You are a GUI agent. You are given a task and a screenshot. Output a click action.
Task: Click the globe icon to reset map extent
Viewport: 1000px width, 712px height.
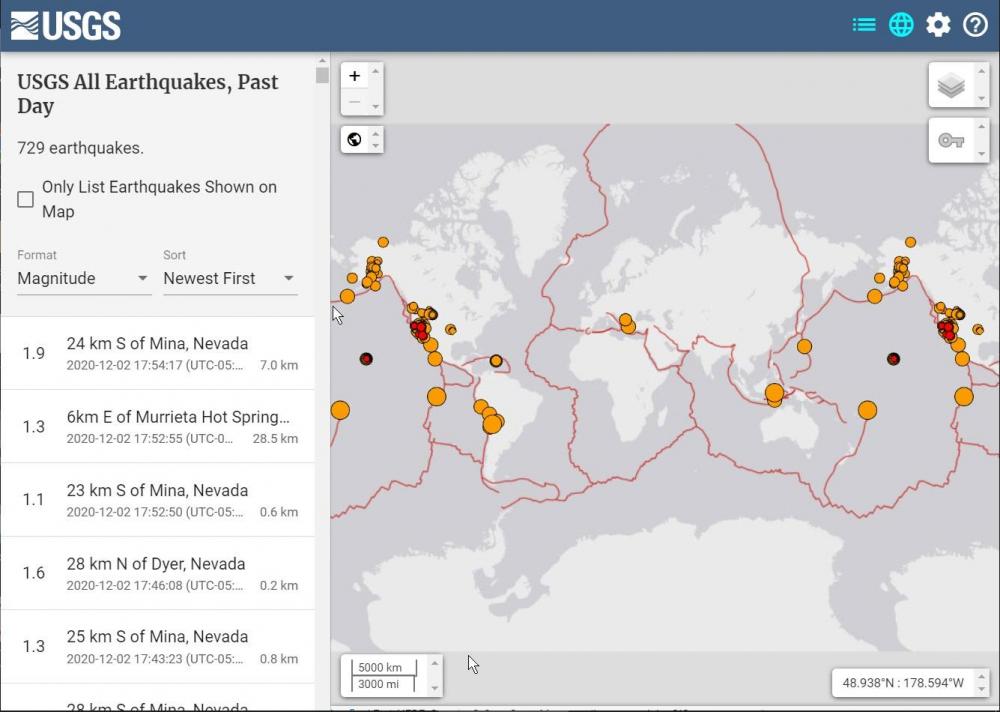click(x=354, y=139)
